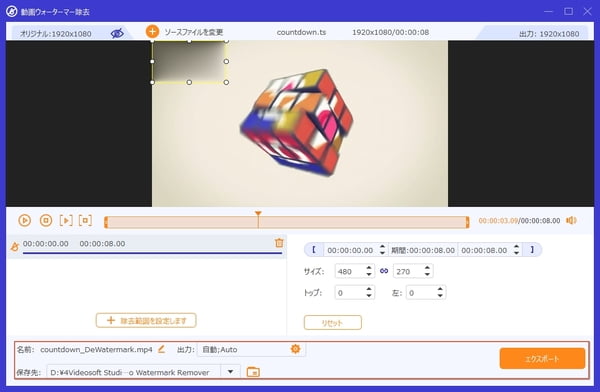Click the original 1920x1080 tab label

(x=55, y=34)
